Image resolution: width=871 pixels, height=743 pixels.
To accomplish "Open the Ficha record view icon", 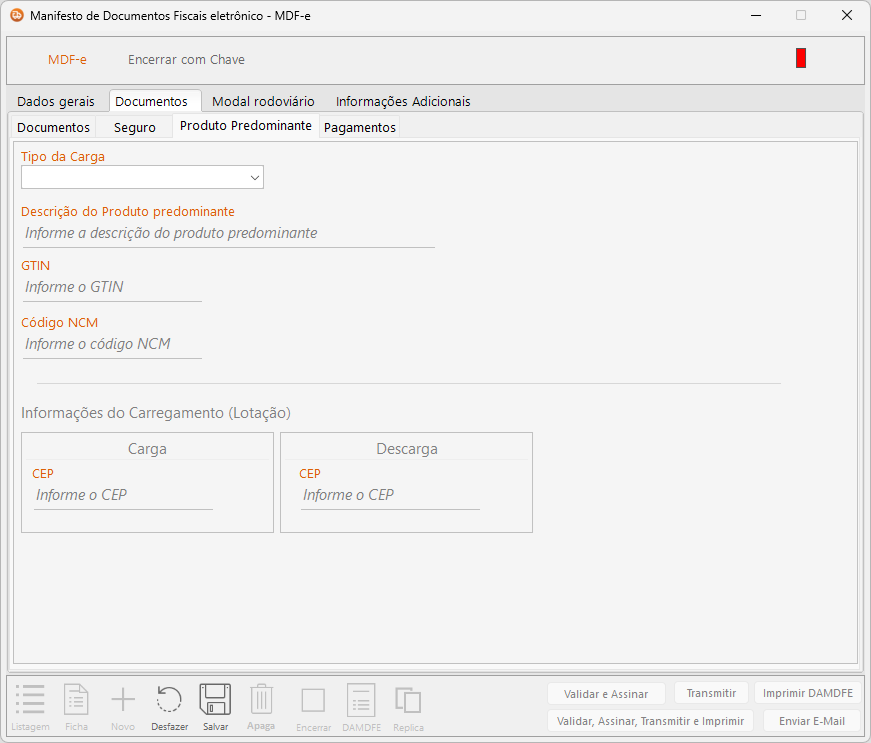I will point(76,700).
